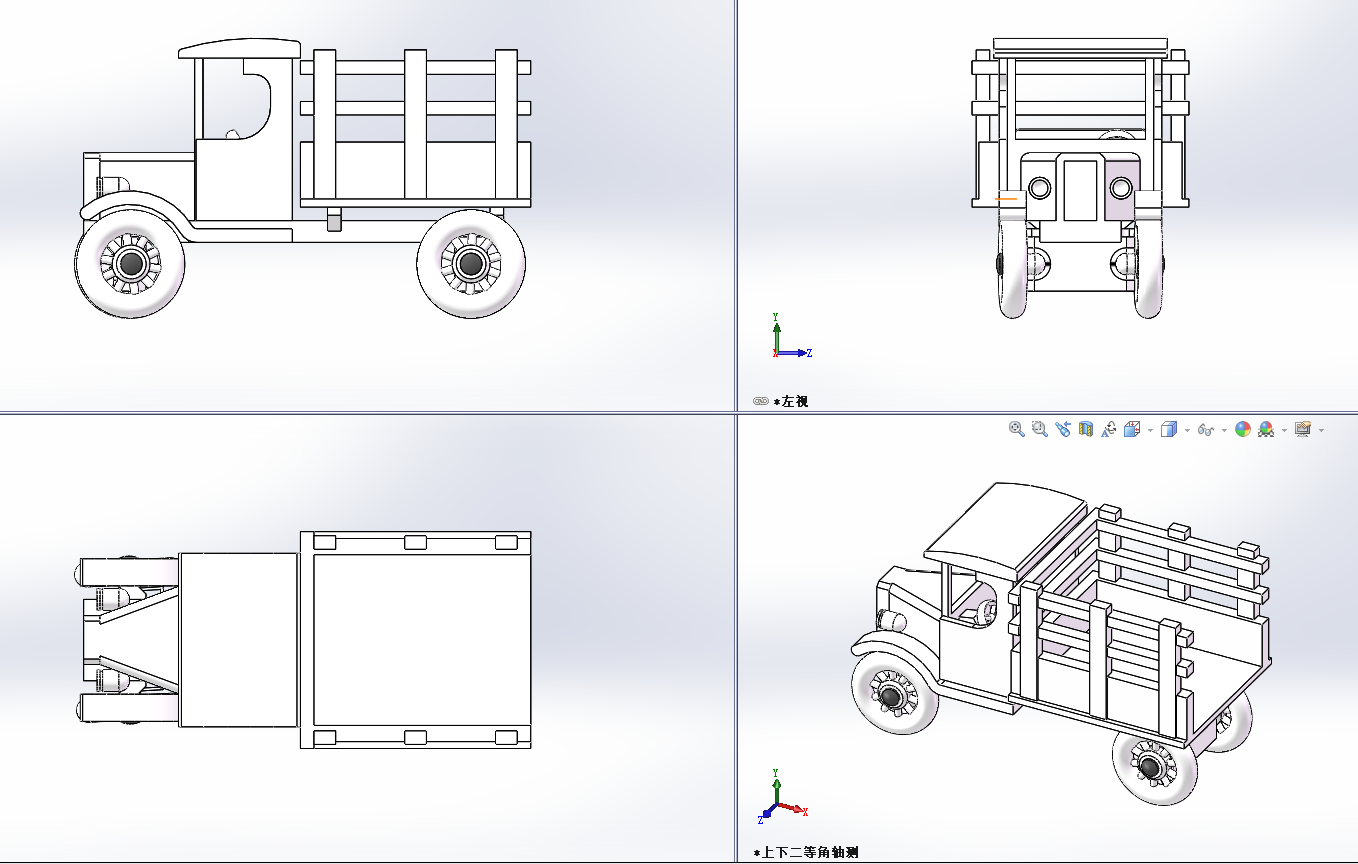Click the Hide/Show Items glasses icon
Screen dimensions: 1358x864
tap(1206, 429)
